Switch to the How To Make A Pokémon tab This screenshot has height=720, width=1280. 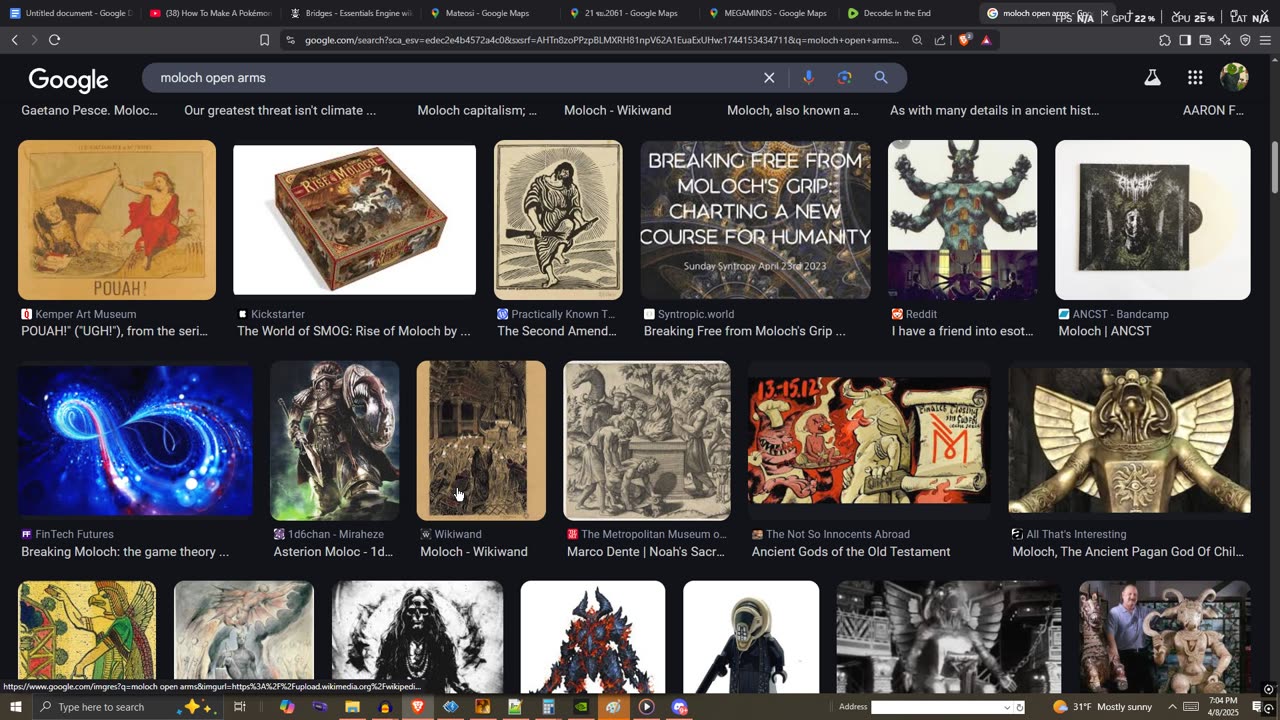click(210, 13)
